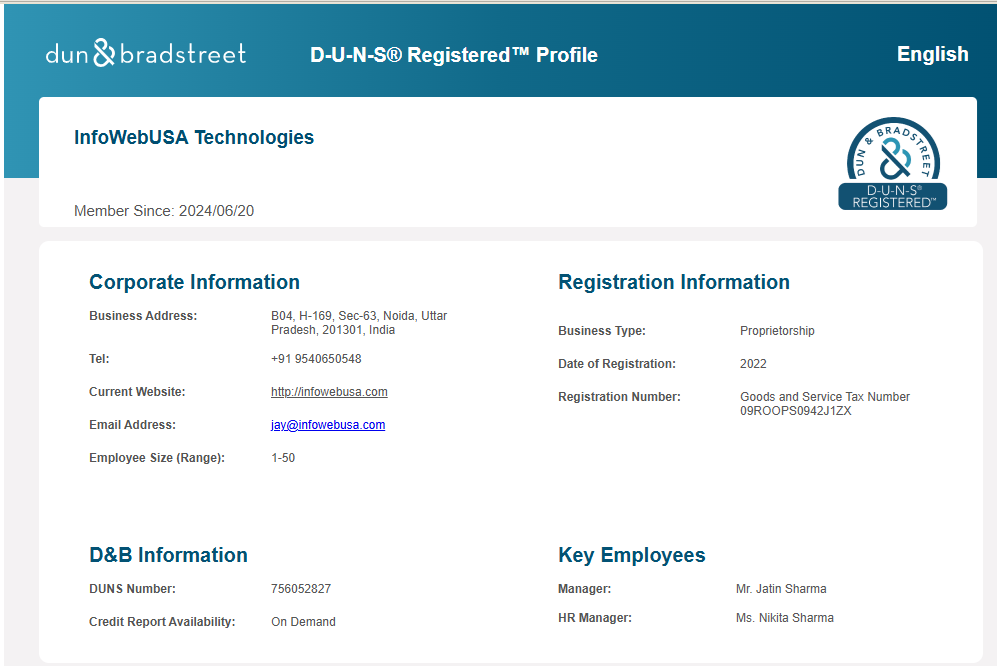Click the Employee Size (Range): label
Image resolution: width=998 pixels, height=666 pixels.
(157, 458)
